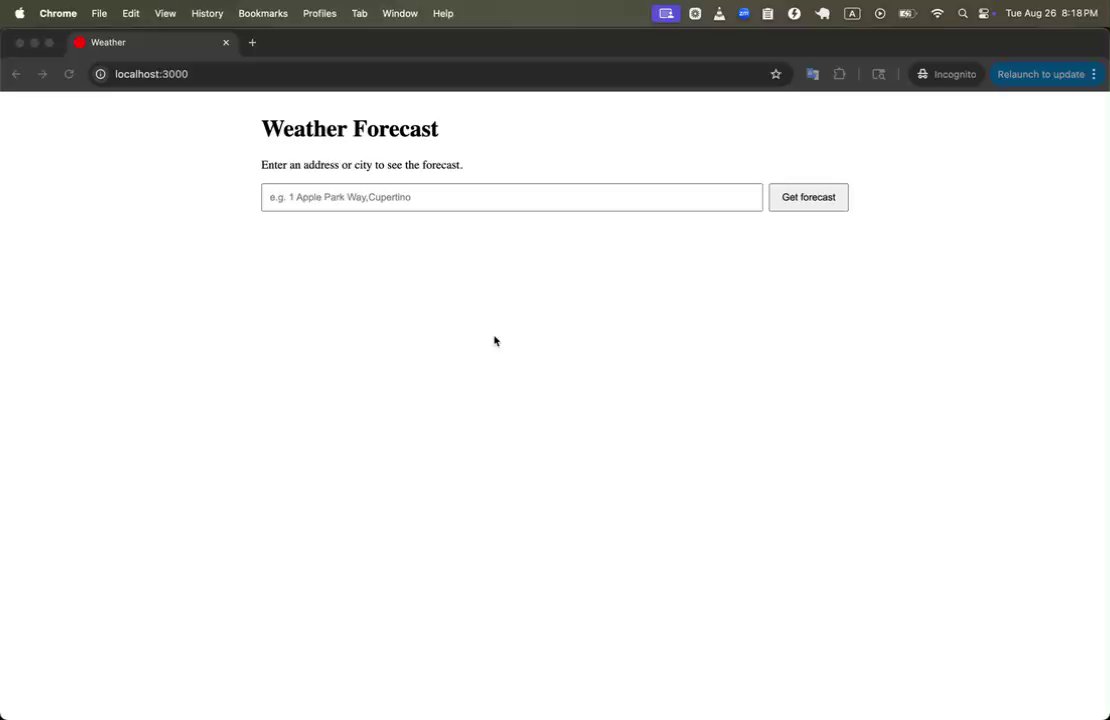Bookmark this page with star icon
The width and height of the screenshot is (1110, 720).
(x=776, y=74)
